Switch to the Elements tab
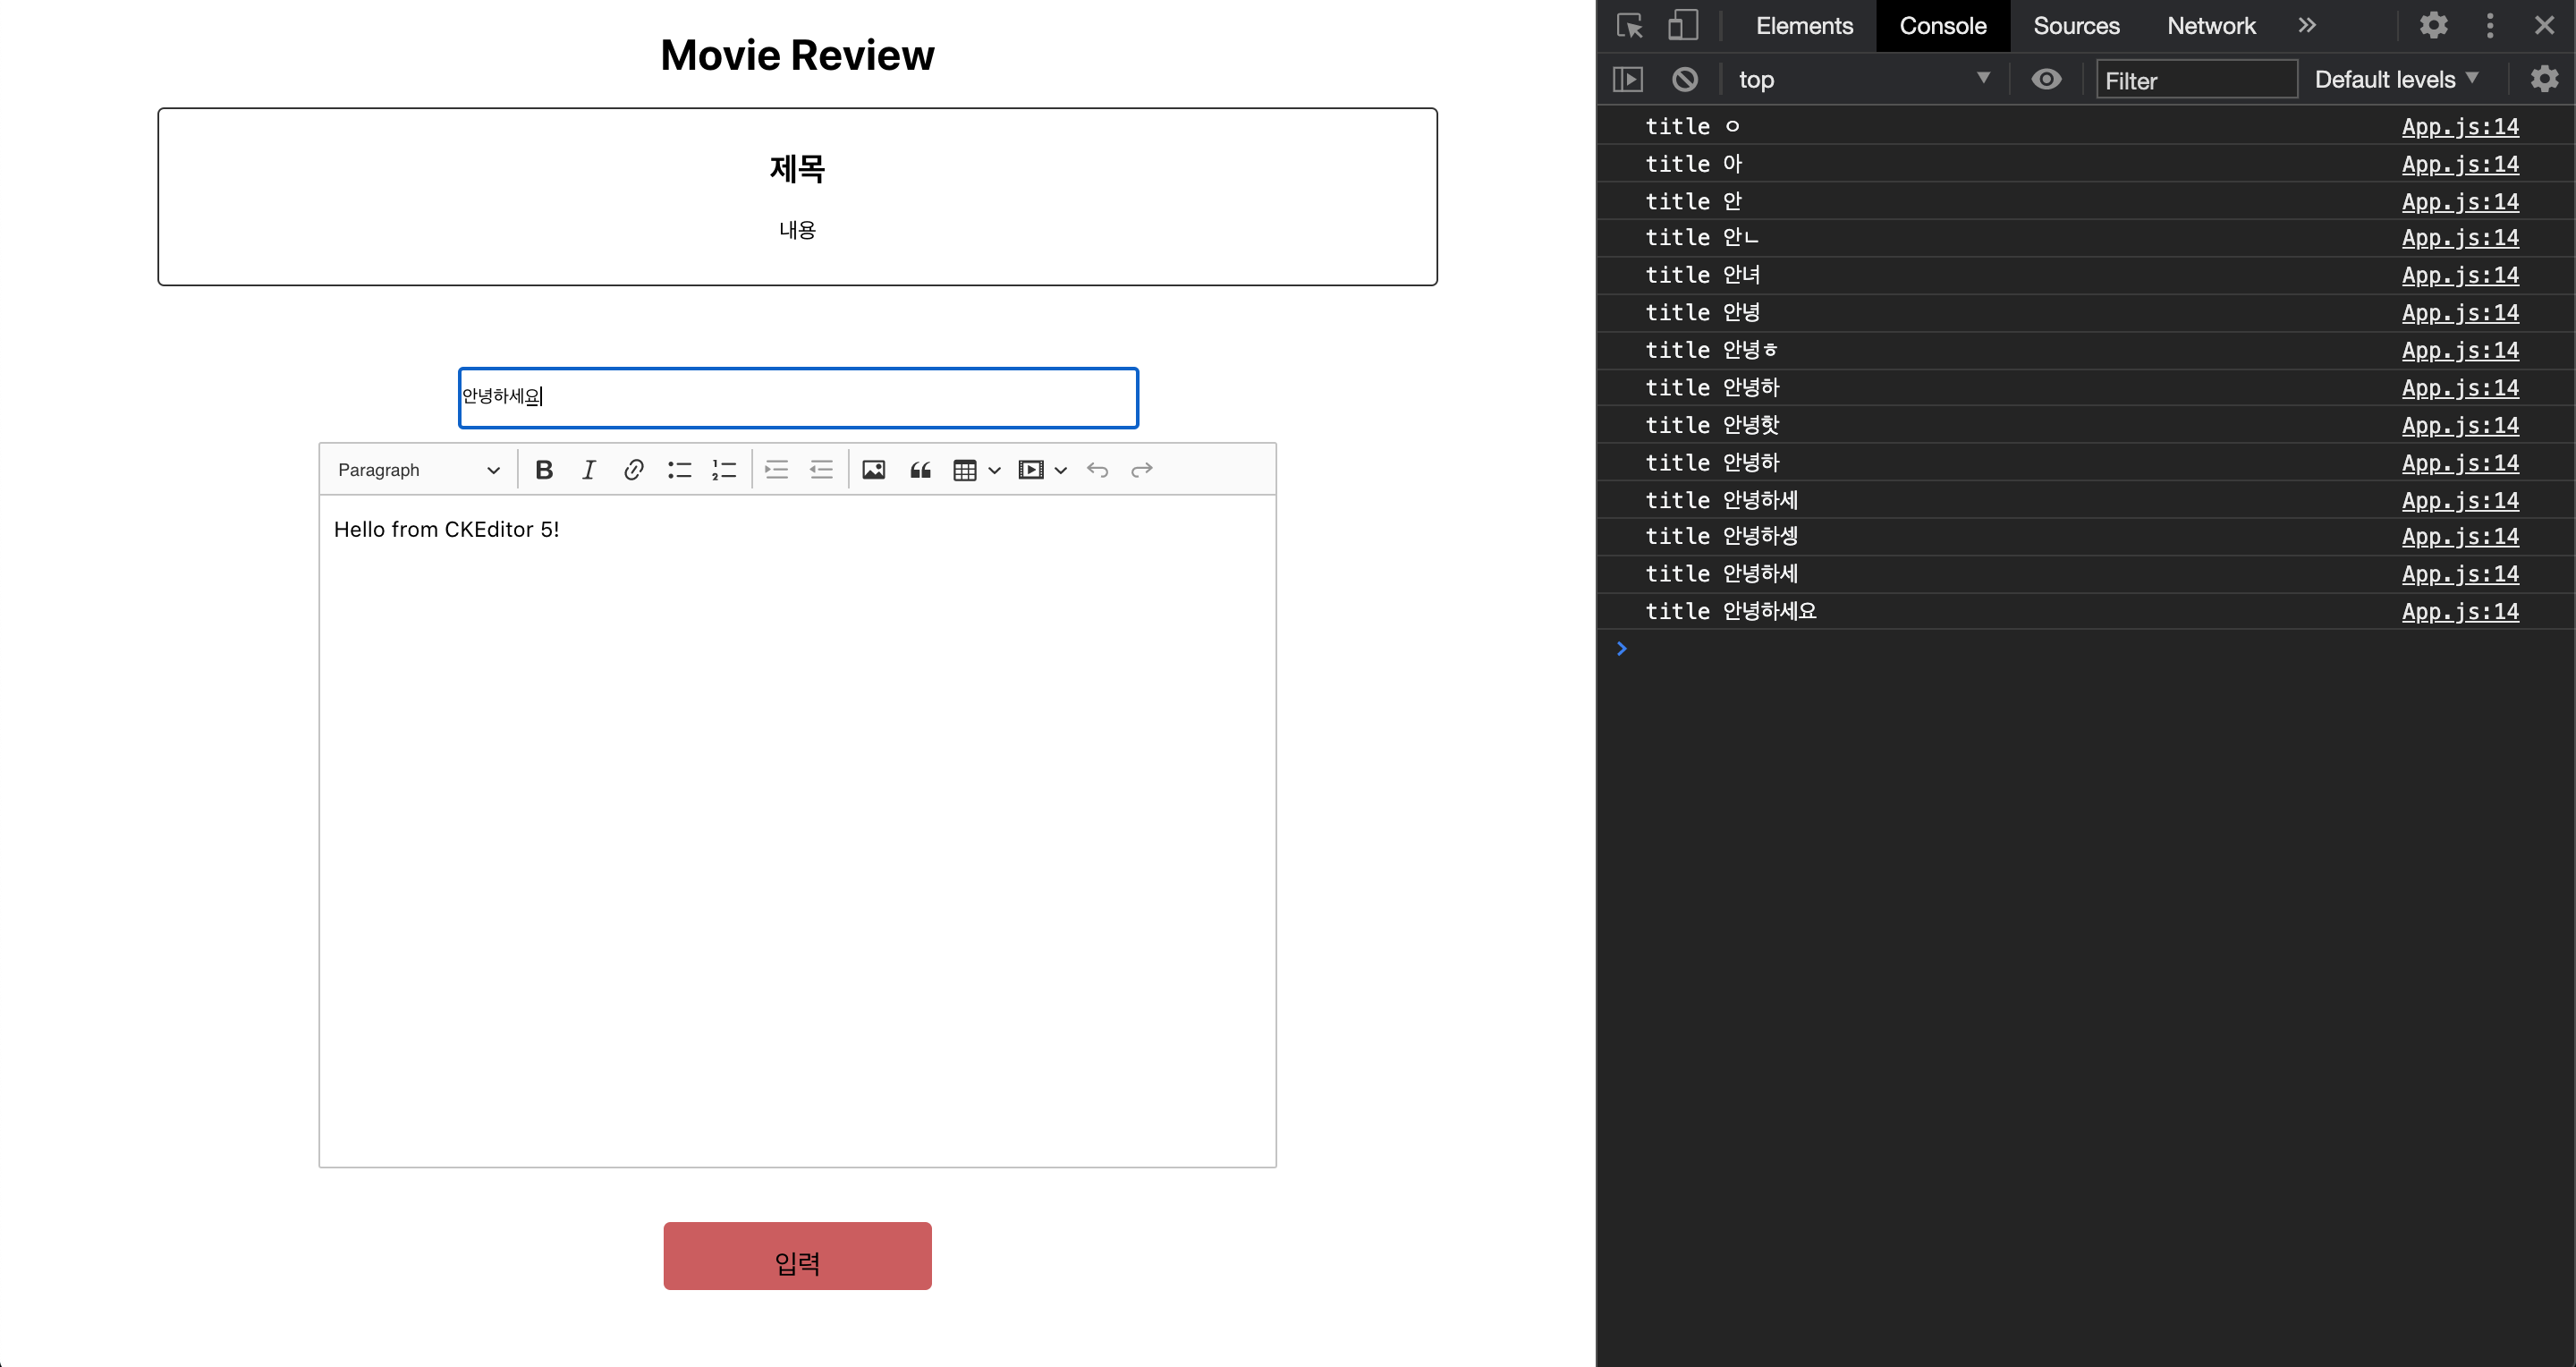The image size is (2576, 1367). pyautogui.click(x=1804, y=26)
